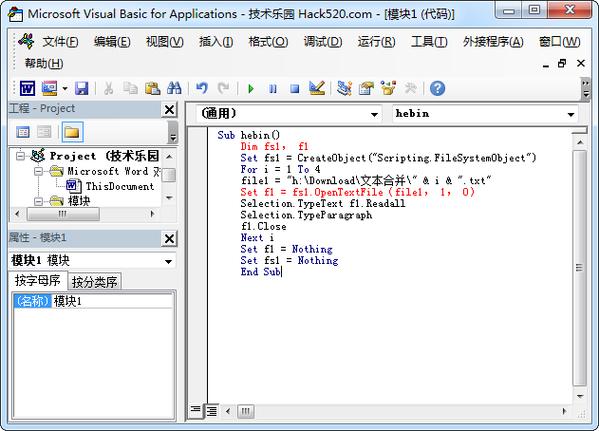Select Project (技术乐园) root node
This screenshot has width=599, height=431.
[x=104, y=156]
